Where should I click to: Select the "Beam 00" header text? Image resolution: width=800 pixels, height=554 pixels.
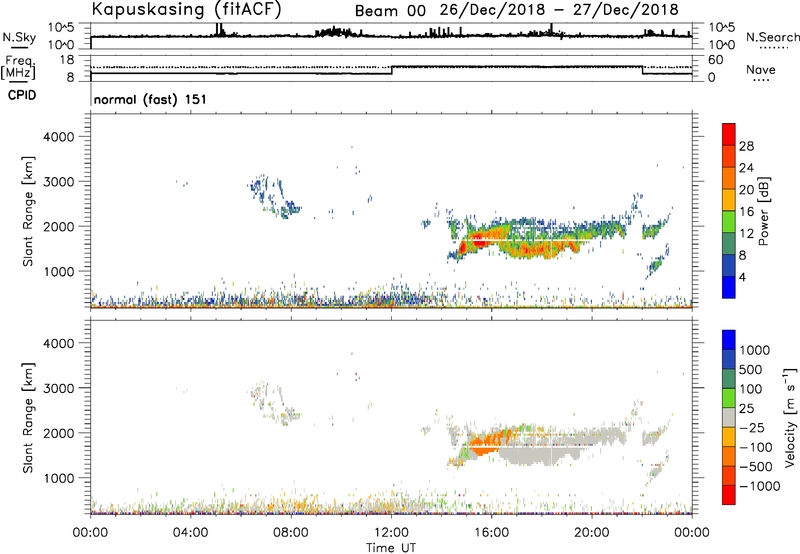(390, 11)
